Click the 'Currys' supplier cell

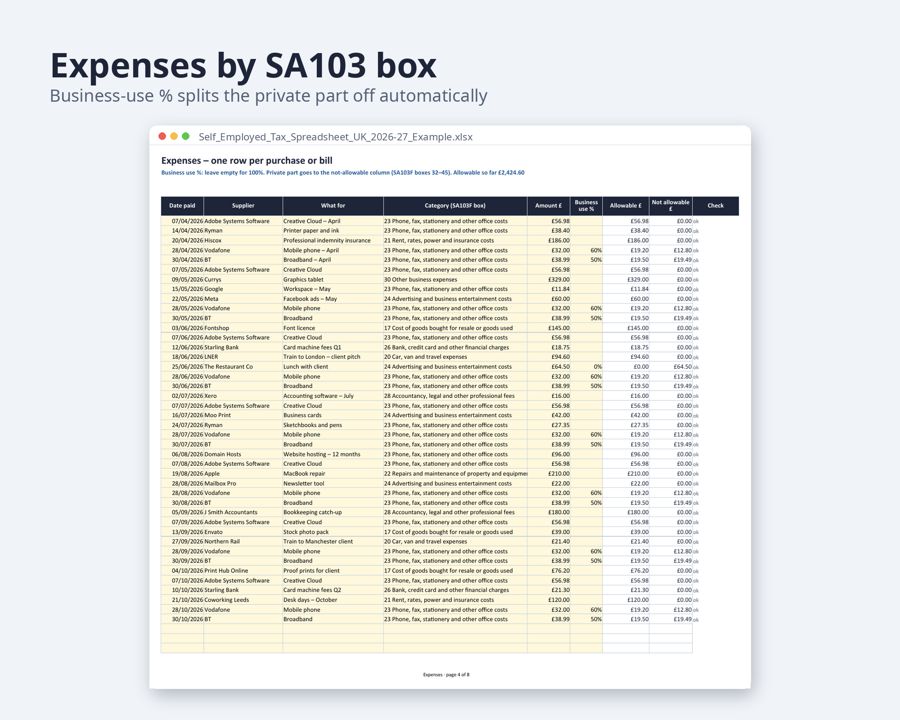(243, 280)
